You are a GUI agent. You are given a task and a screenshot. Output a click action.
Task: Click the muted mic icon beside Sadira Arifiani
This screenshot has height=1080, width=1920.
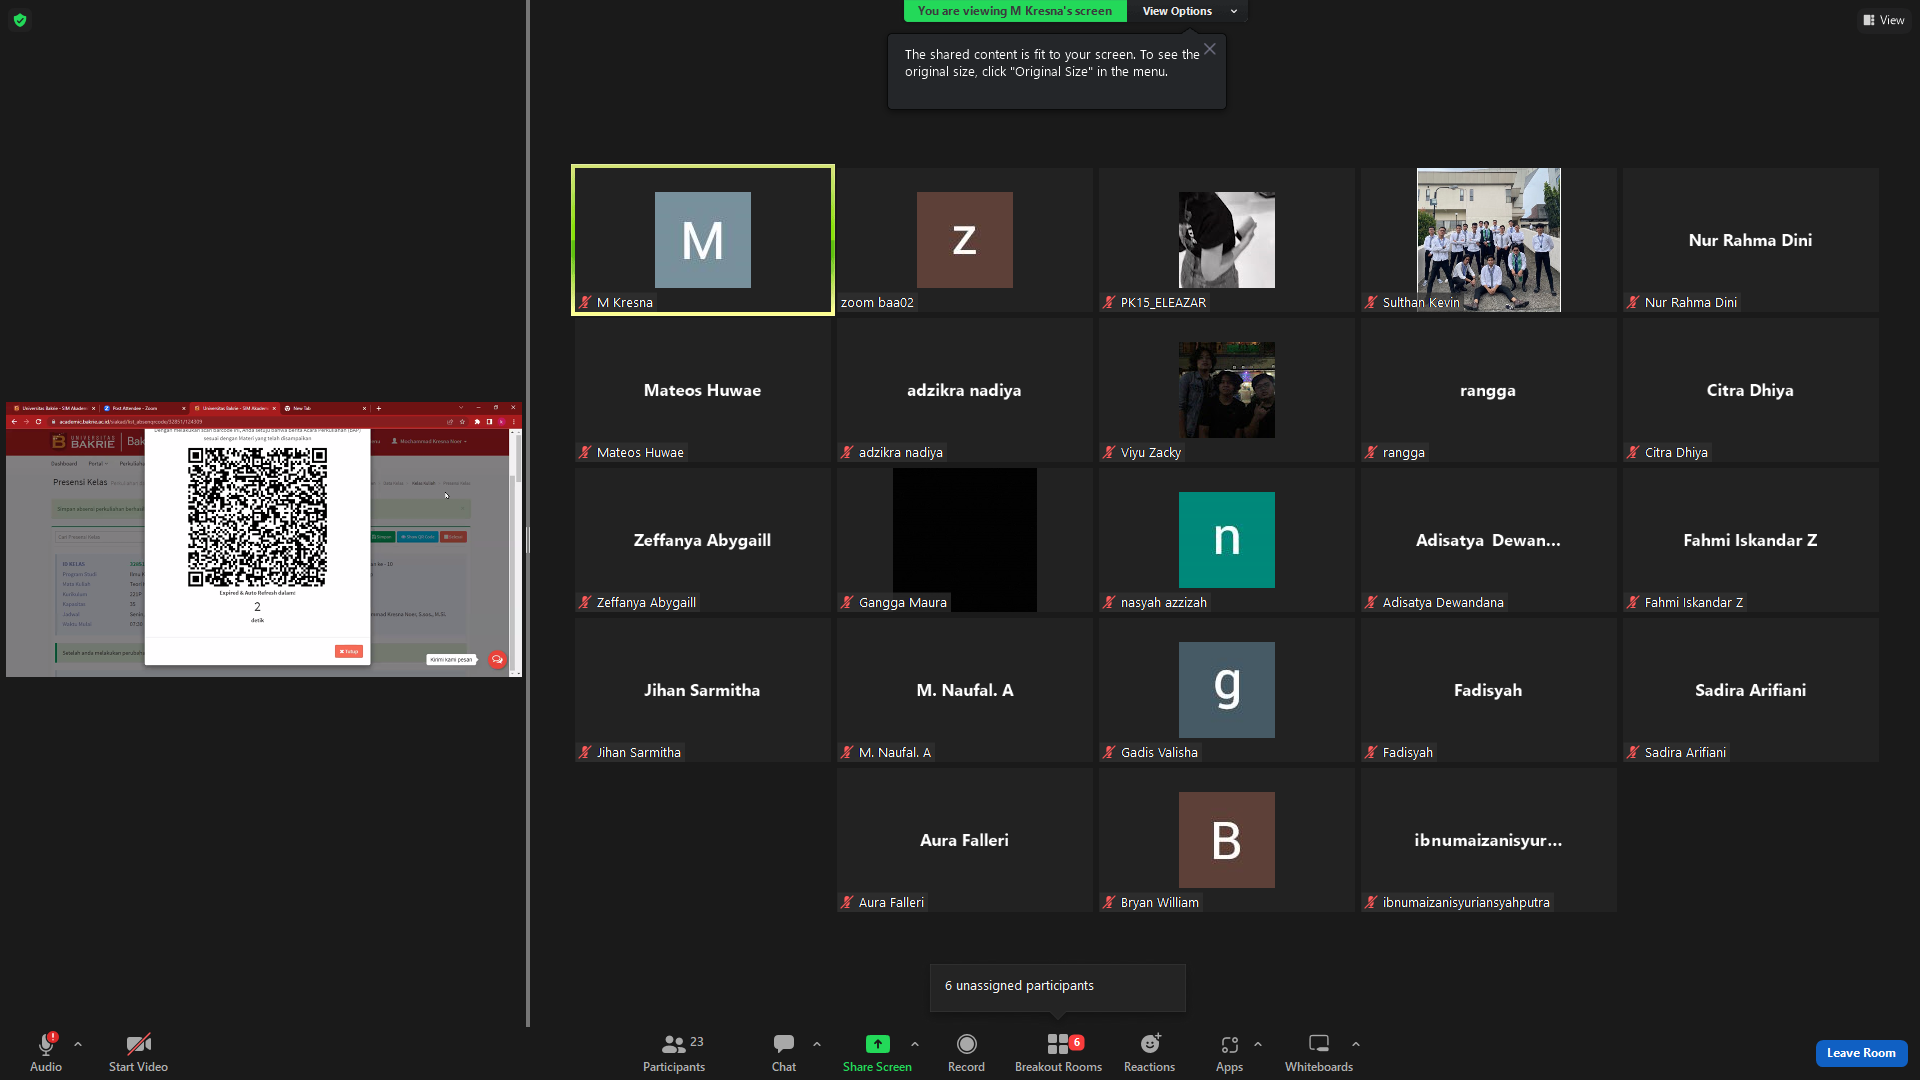[1634, 752]
